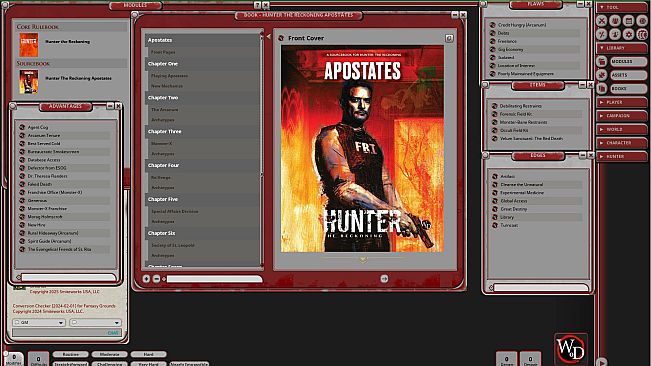Image resolution: width=651 pixels, height=366 pixels.
Task: Click link icon beside New Hire
Action: (22, 225)
